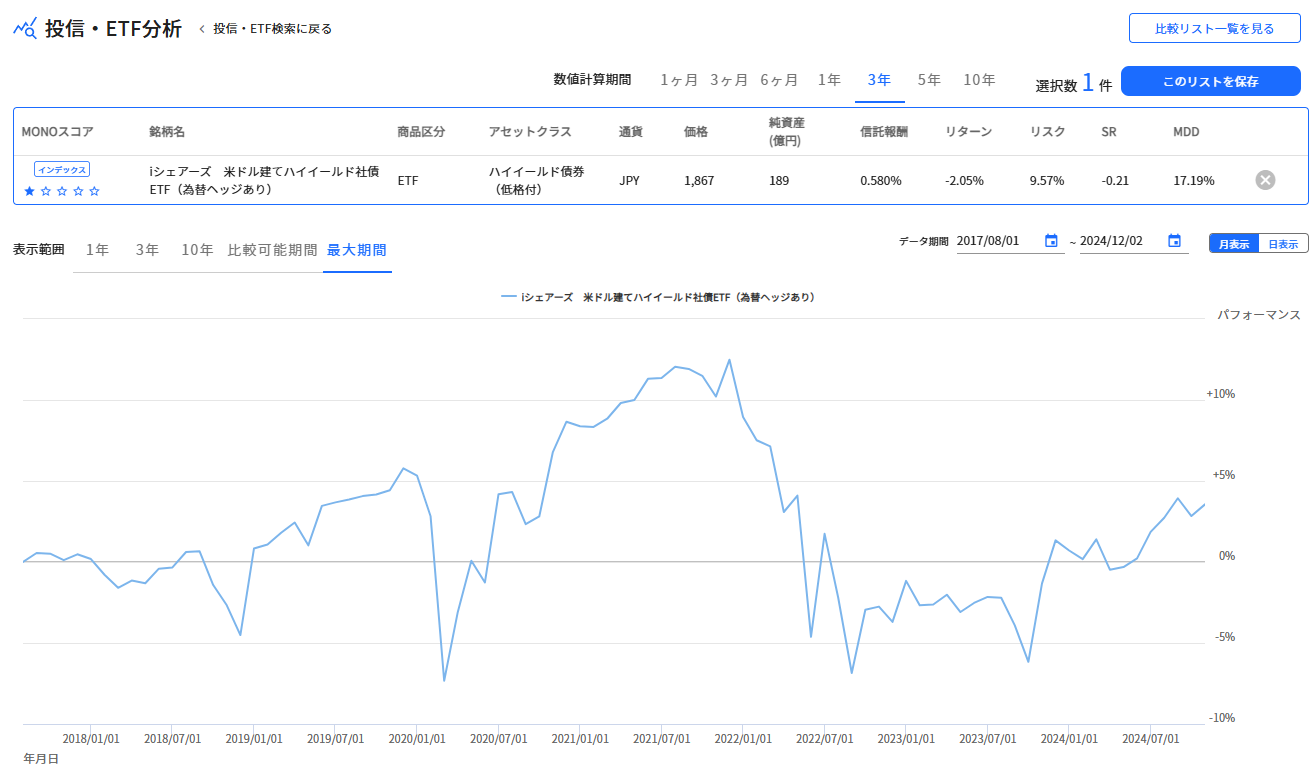Go back via 投信・ETF検索に戻る link
1314x781 pixels.
pos(272,29)
